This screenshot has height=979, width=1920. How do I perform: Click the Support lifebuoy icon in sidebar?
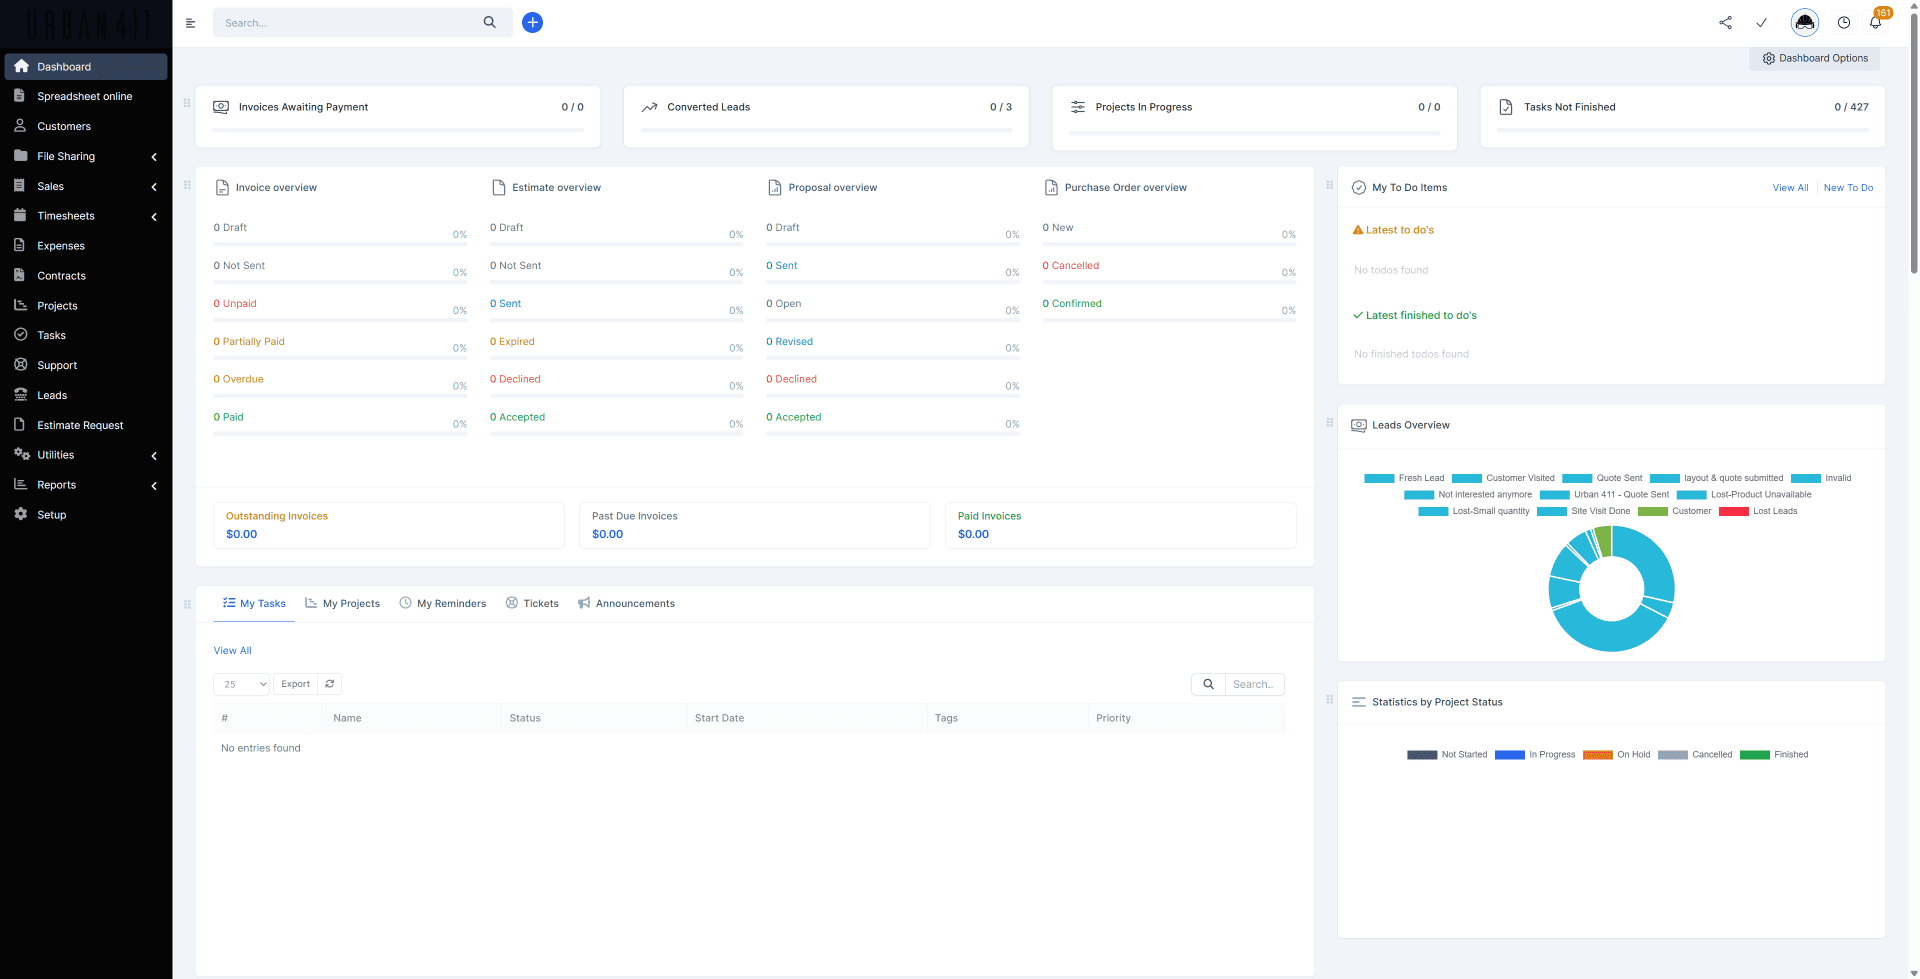click(x=20, y=365)
